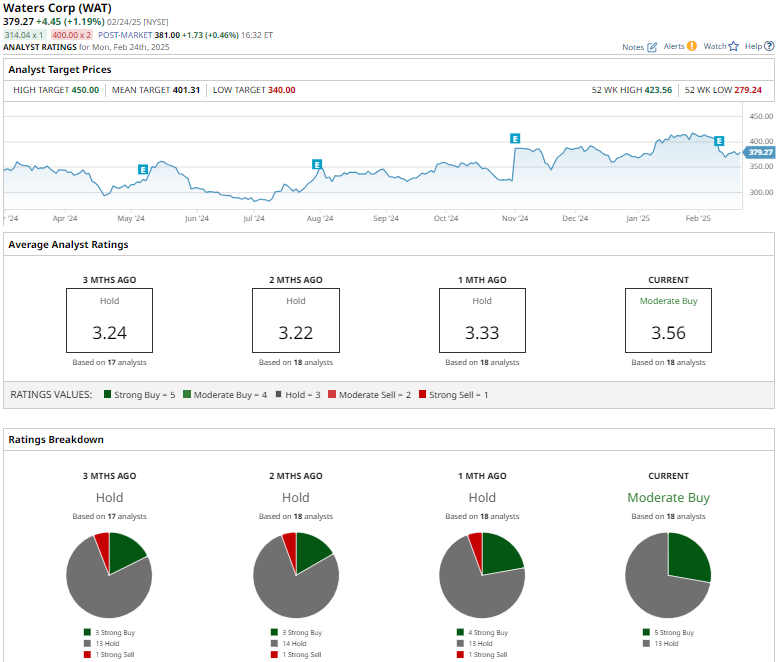The image size is (779, 662).
Task: Click the Watch star icon
Action: point(733,46)
